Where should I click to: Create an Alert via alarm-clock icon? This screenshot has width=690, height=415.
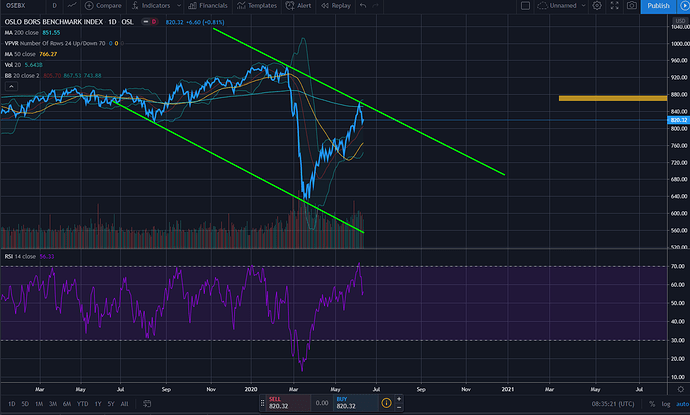[290, 6]
